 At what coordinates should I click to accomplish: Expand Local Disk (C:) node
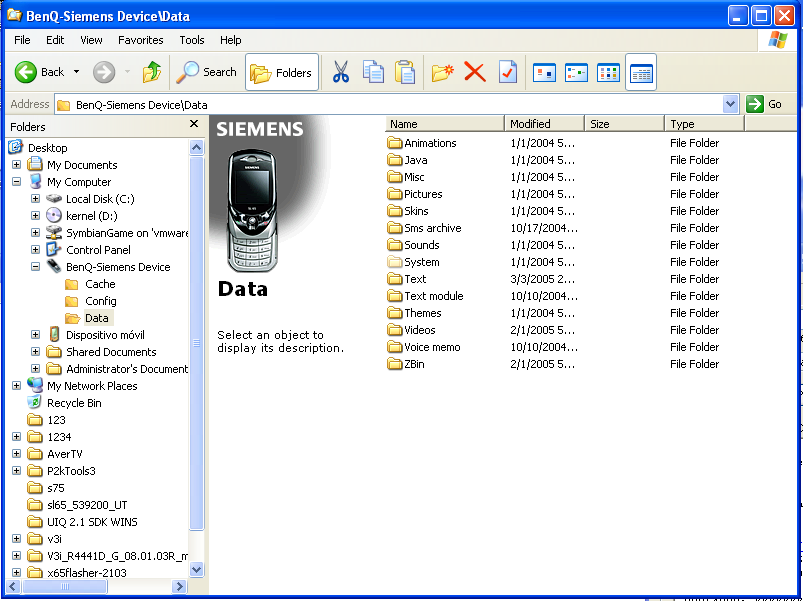pyautogui.click(x=35, y=199)
